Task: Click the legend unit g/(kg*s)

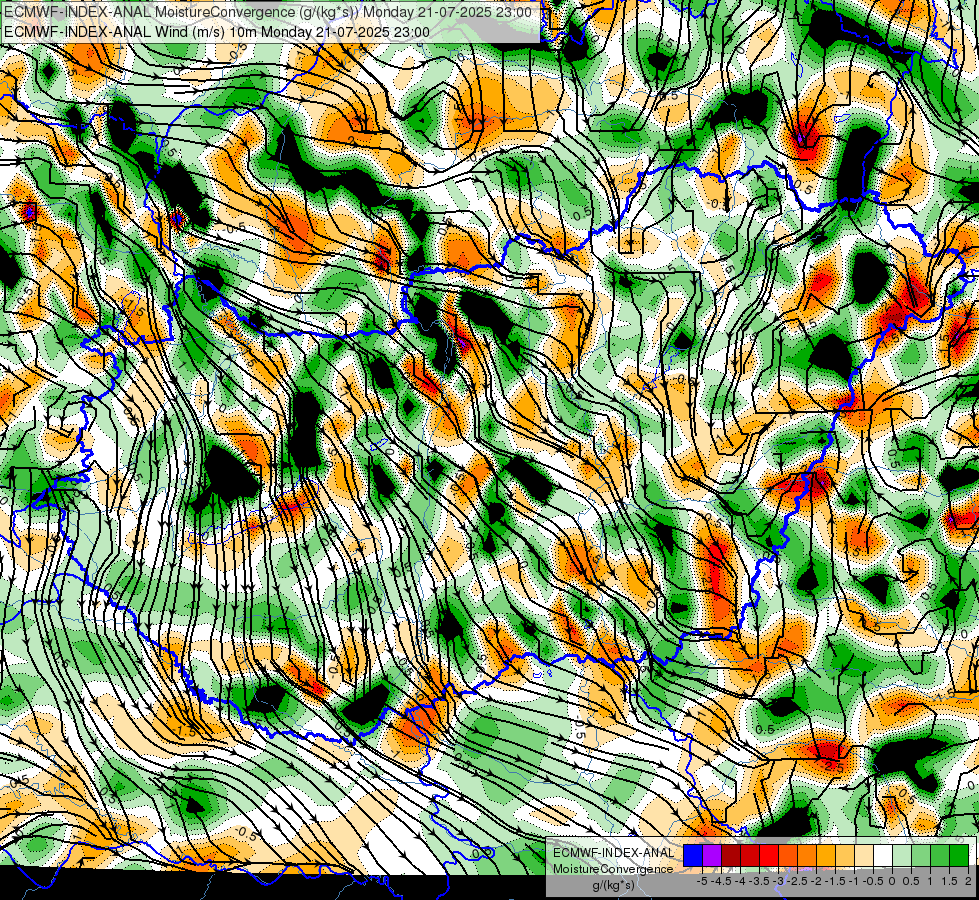Action: click(613, 886)
